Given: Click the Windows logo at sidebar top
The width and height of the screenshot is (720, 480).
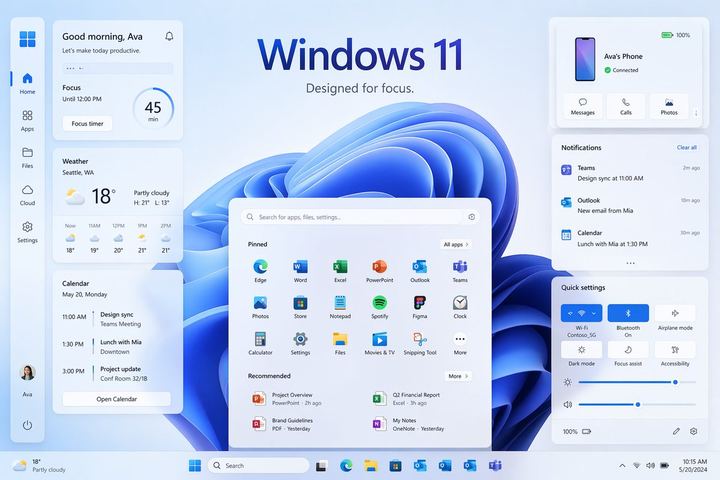Looking at the screenshot, I should pyautogui.click(x=27, y=39).
